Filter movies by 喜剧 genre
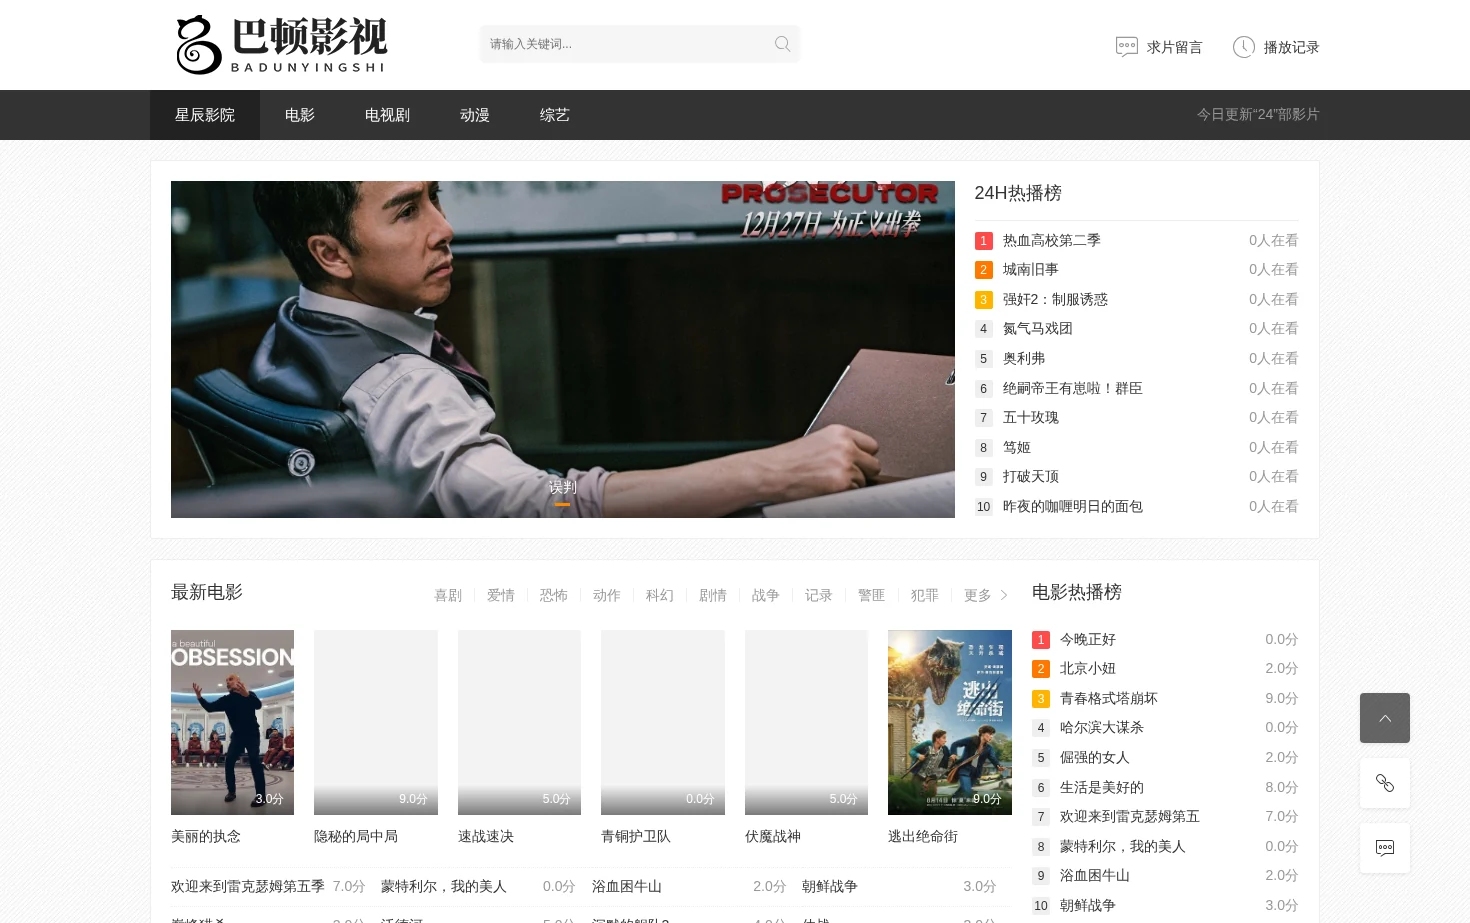Screen dimensions: 1470x923 pyautogui.click(x=448, y=595)
